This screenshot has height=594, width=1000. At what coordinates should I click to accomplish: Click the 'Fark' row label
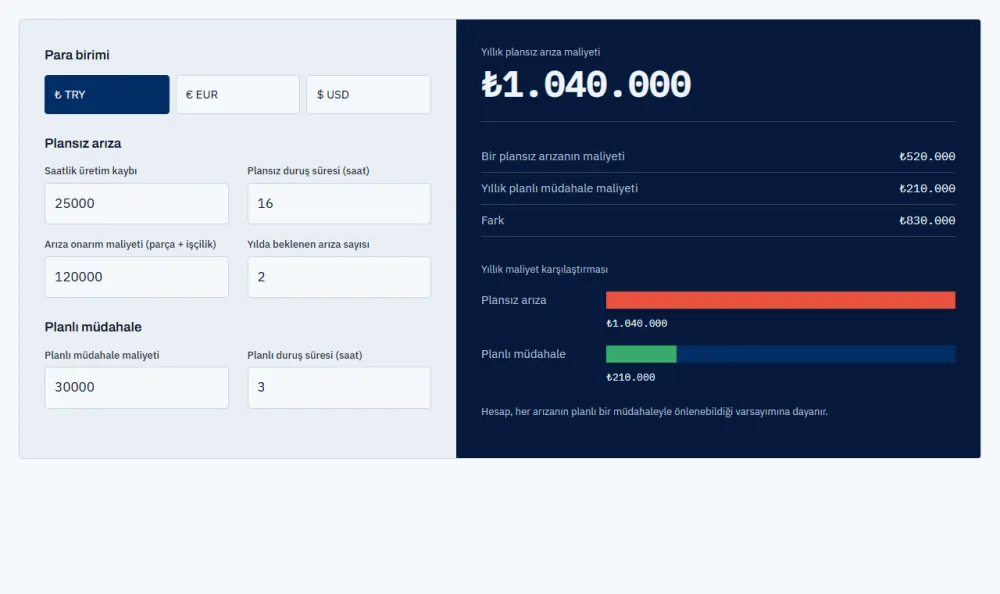point(492,220)
